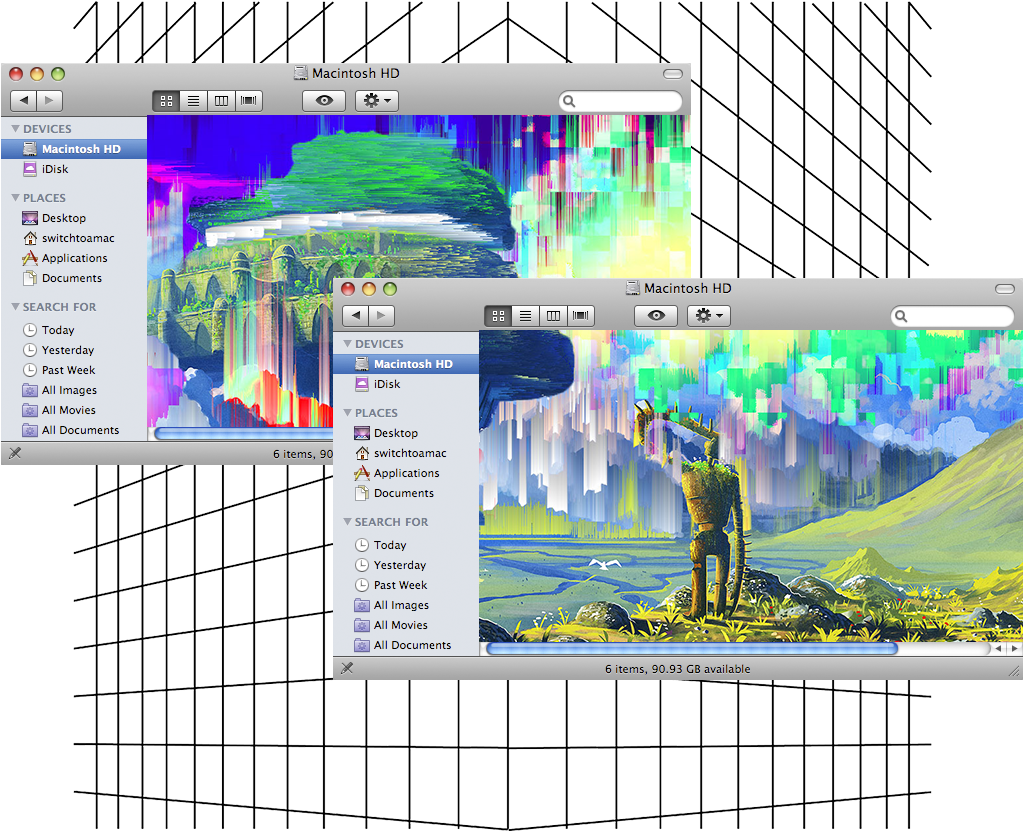Click All Movies folder icon in back window
Image resolution: width=1023 pixels, height=831 pixels.
[29, 410]
